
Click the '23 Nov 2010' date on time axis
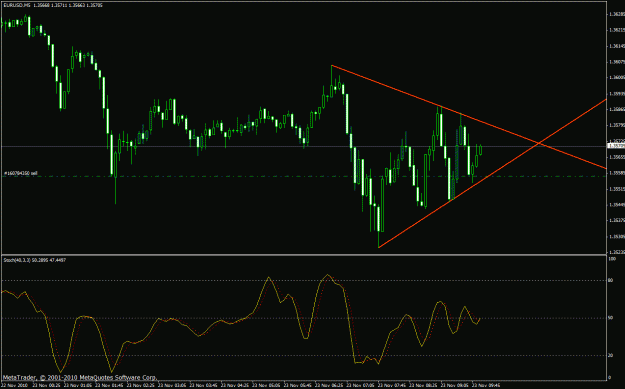click(15, 385)
